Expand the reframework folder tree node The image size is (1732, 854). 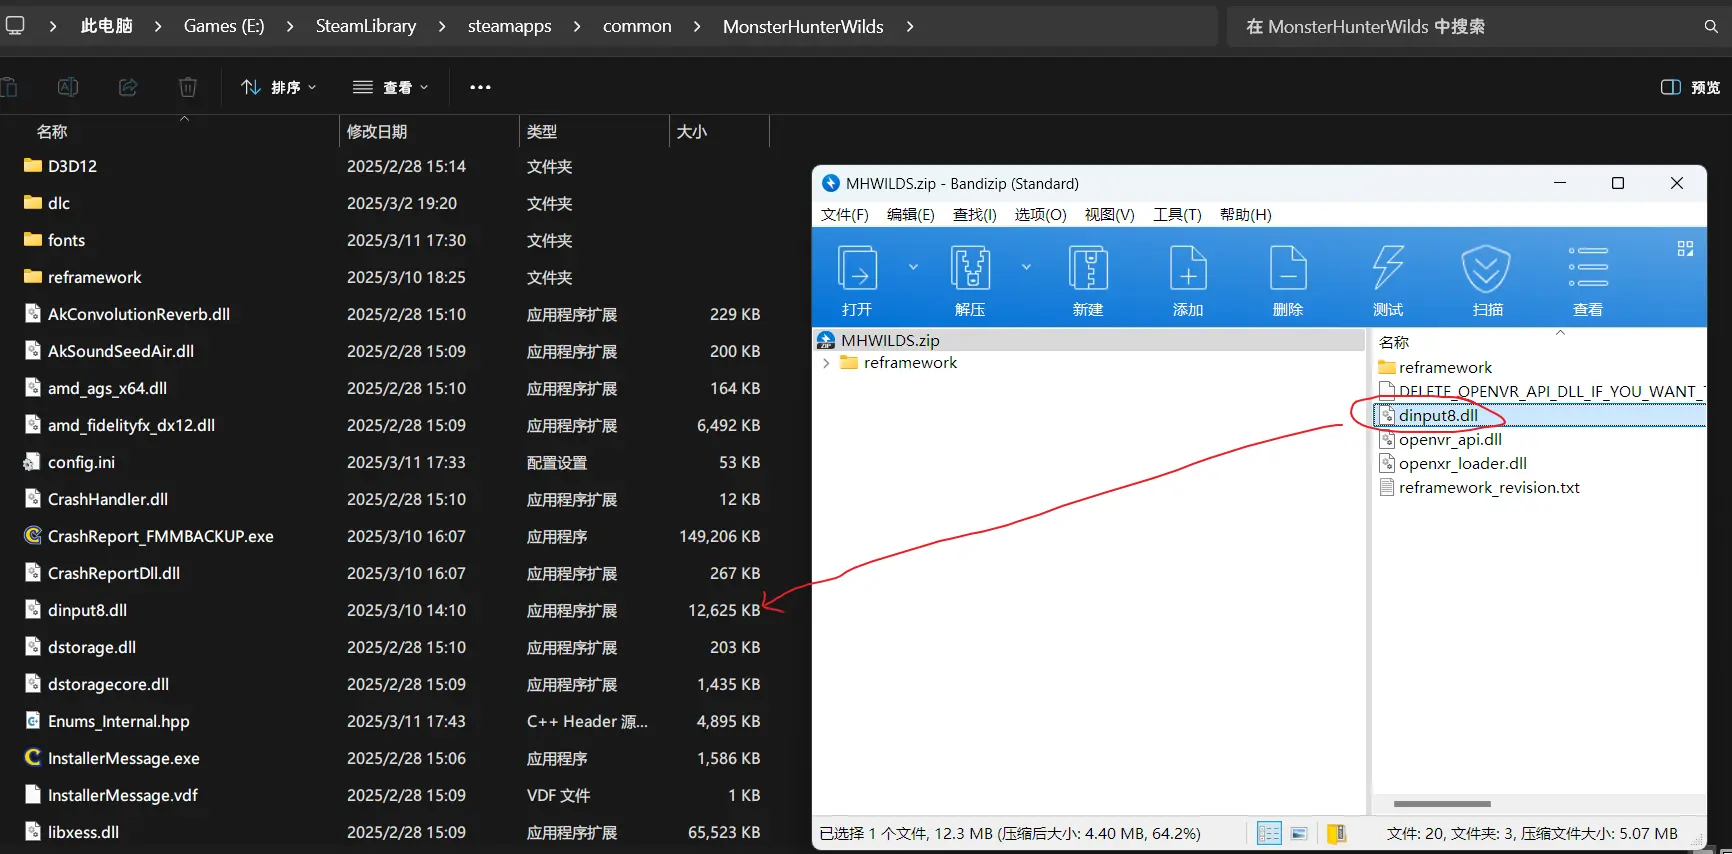(826, 363)
